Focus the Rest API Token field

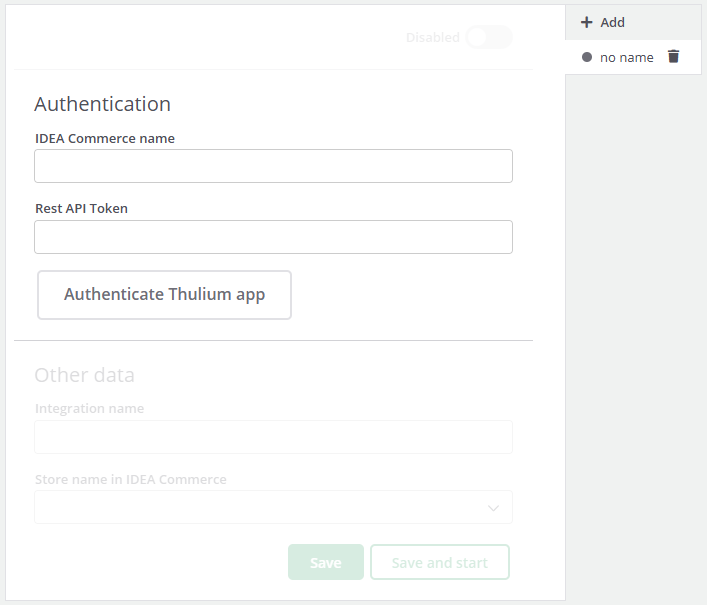tap(273, 237)
